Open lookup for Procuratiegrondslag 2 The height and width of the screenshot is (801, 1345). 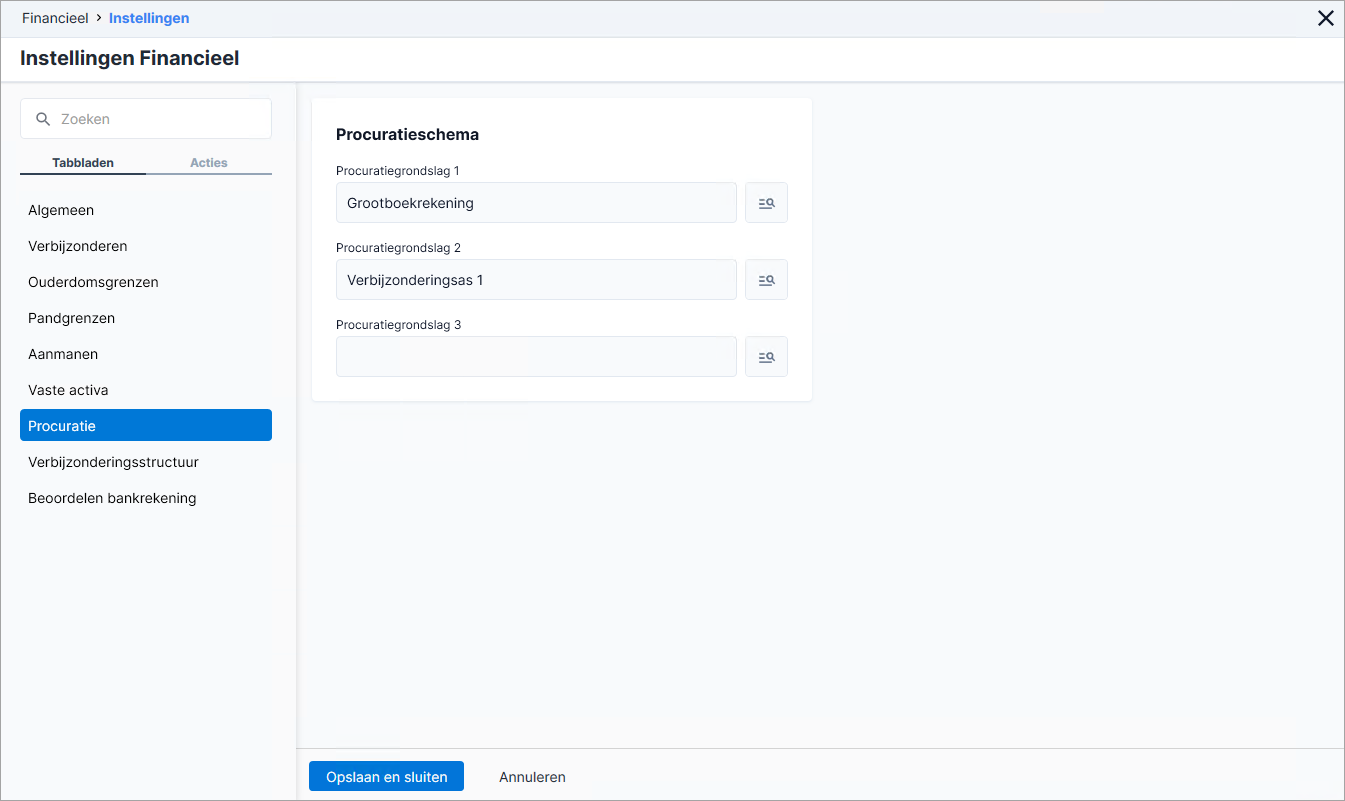[x=766, y=280]
